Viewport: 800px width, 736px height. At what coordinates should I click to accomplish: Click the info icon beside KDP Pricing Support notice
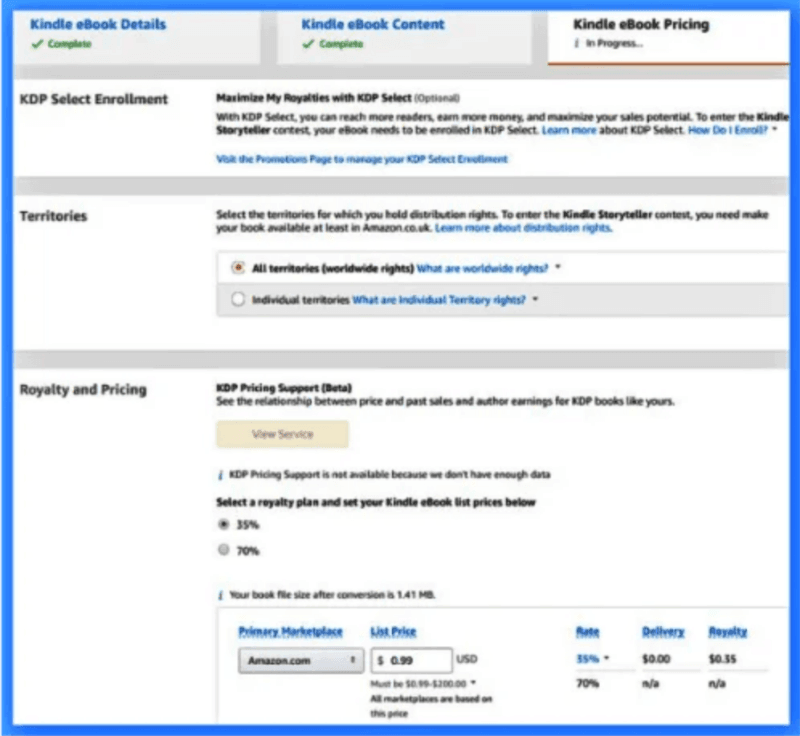click(x=220, y=475)
